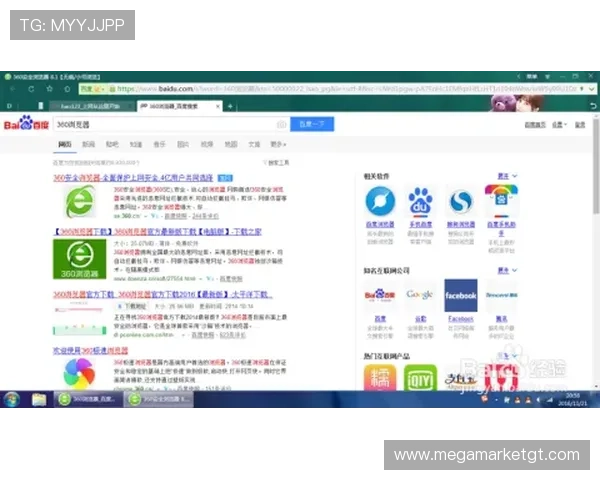Image resolution: width=600 pixels, height=480 pixels.
Task: Open the File Explorer taskbar icon
Action: click(39, 399)
